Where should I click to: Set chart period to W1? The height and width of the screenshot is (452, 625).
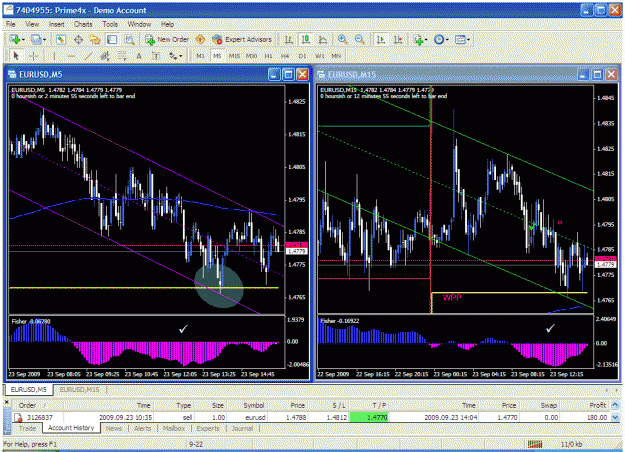point(319,56)
